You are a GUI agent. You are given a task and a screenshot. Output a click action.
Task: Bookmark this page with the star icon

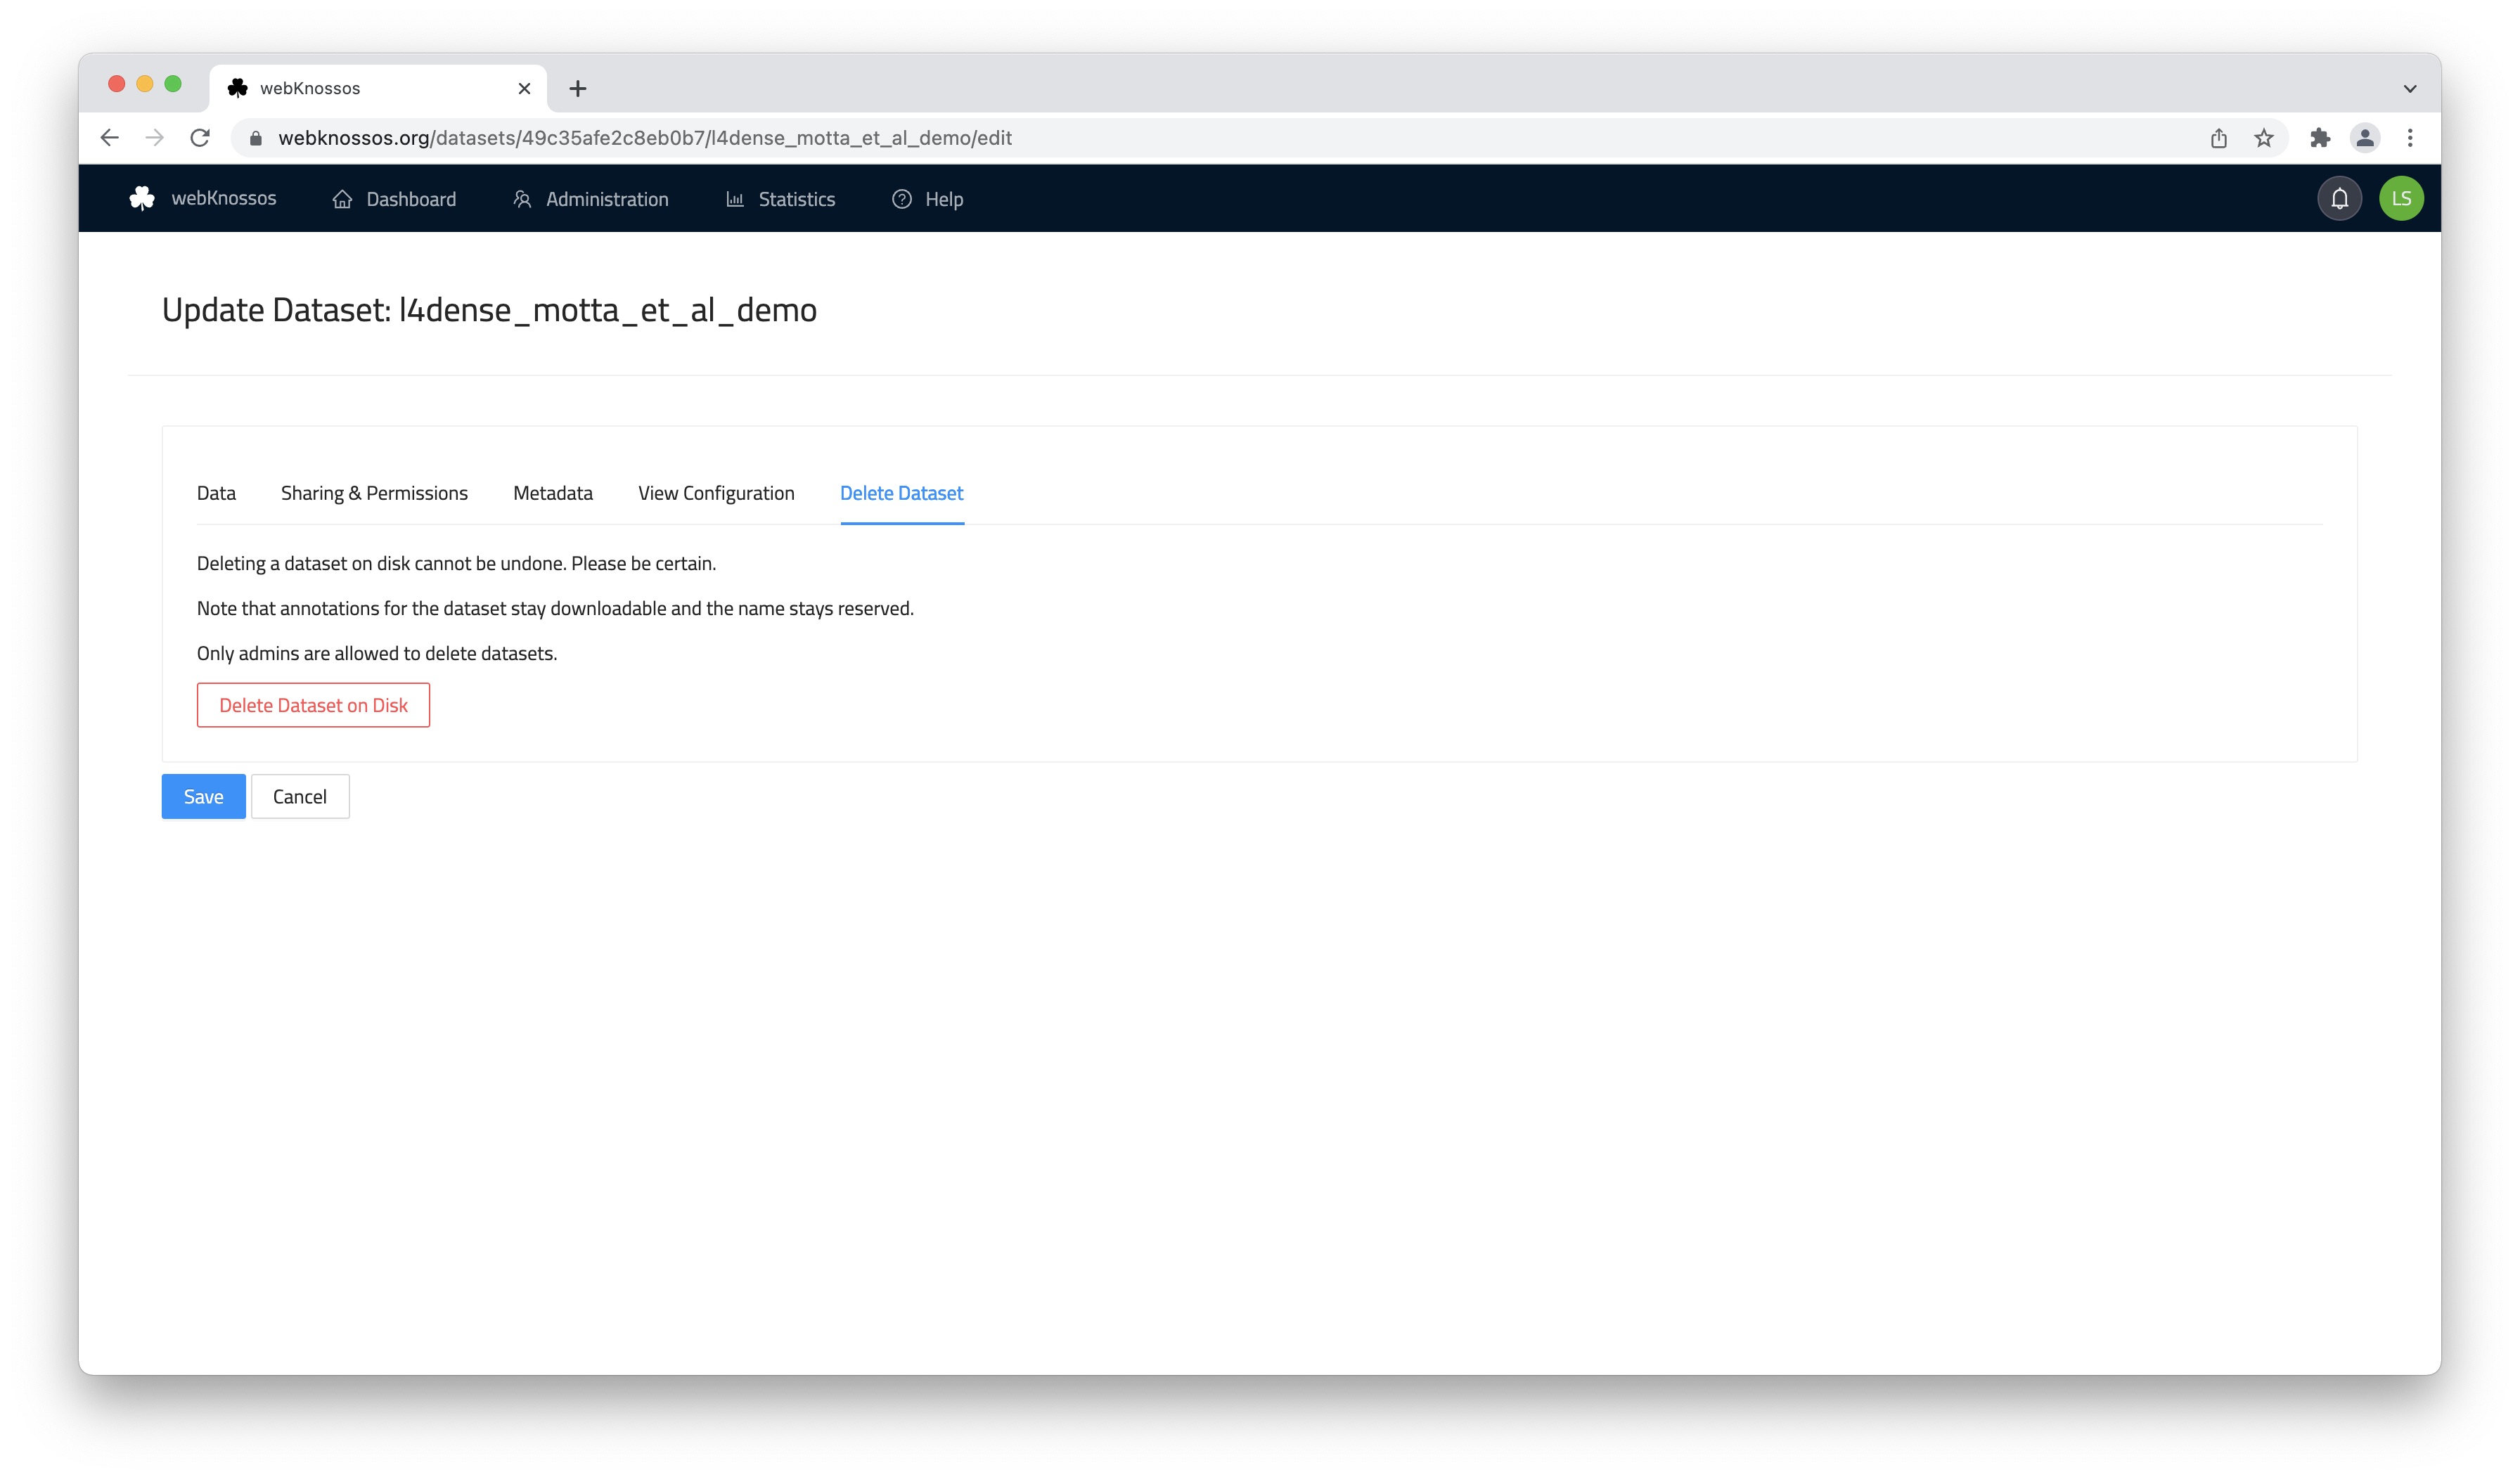tap(2264, 138)
